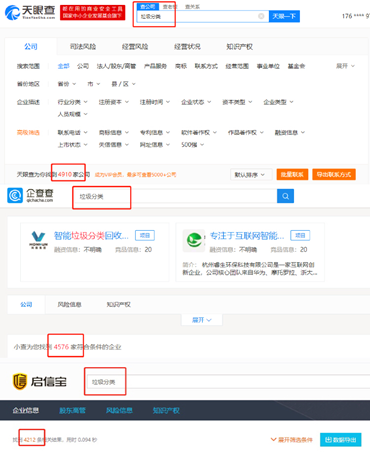The height and width of the screenshot is (452, 370).
Task: Open the 资本类型 dropdown
Action: [237, 102]
